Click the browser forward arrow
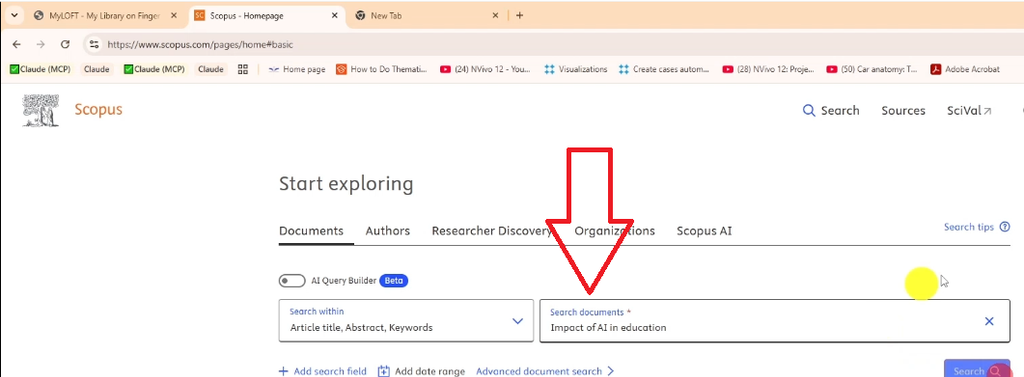This screenshot has height=377, width=1024. [40, 44]
